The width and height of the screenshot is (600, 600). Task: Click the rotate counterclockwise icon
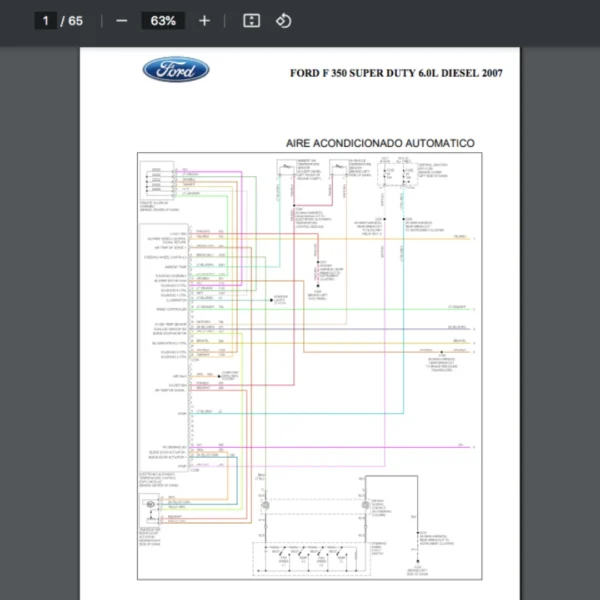click(x=283, y=21)
